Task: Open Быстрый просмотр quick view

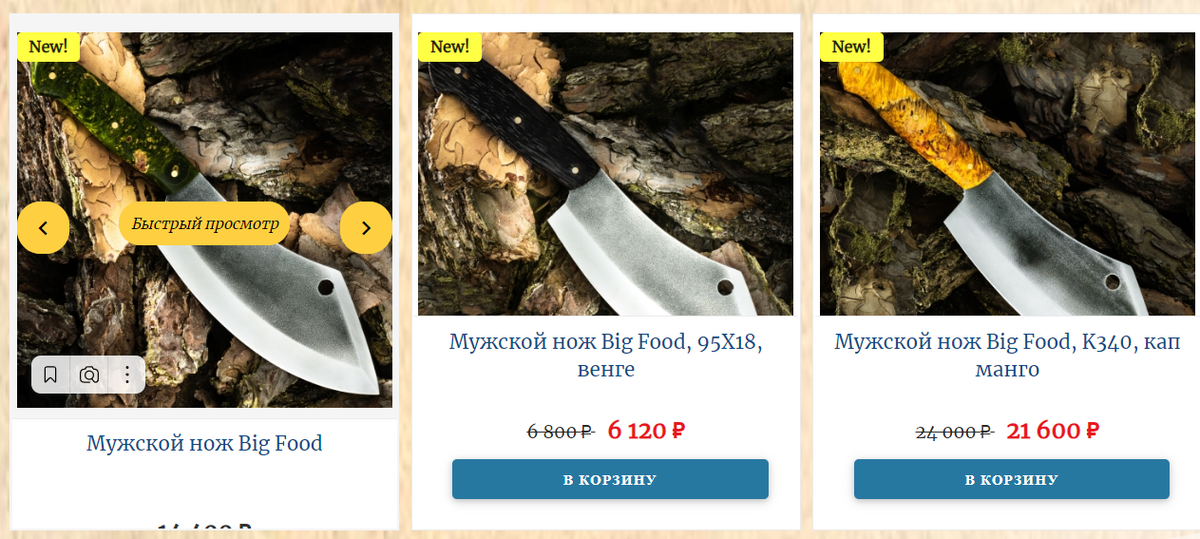Action: click(205, 224)
